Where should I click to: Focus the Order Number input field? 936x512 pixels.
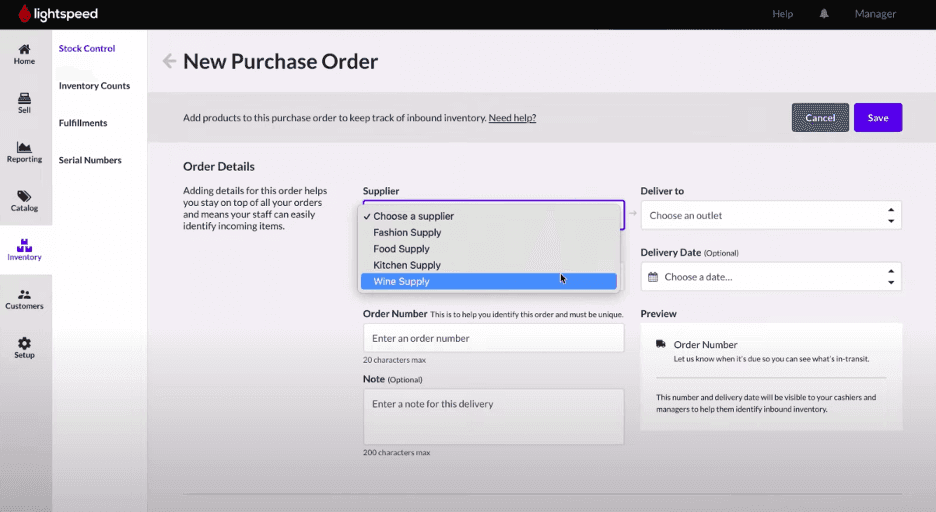tap(493, 338)
